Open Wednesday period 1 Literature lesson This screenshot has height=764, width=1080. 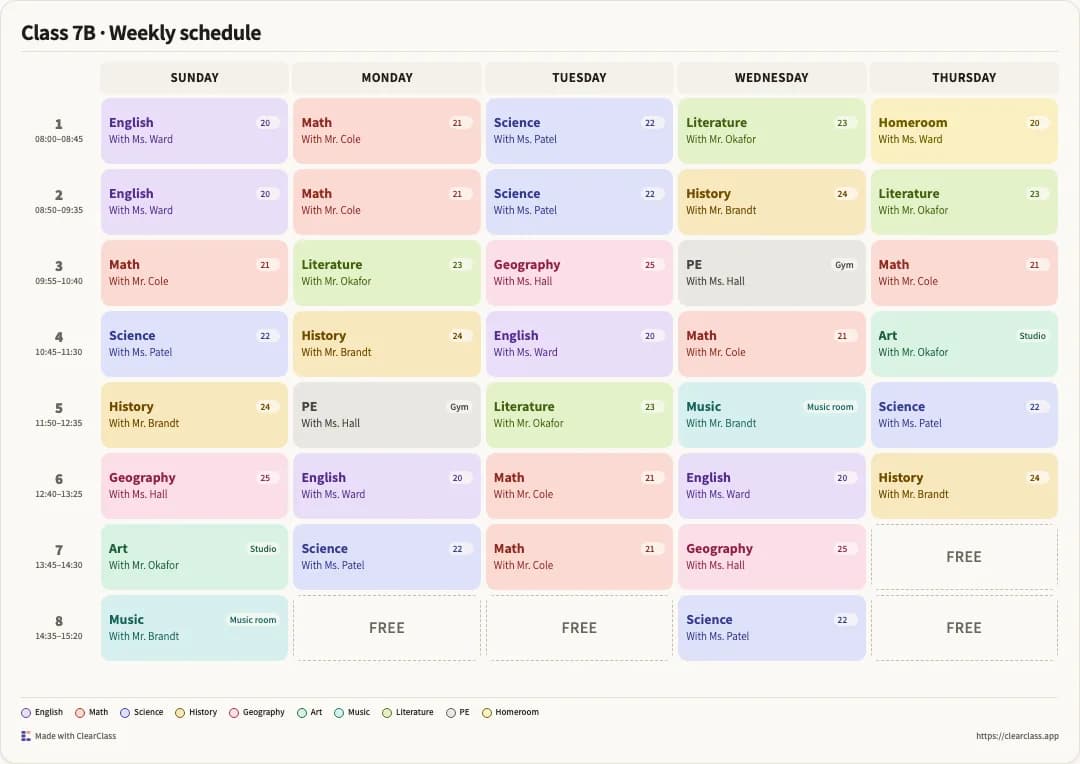coord(771,131)
